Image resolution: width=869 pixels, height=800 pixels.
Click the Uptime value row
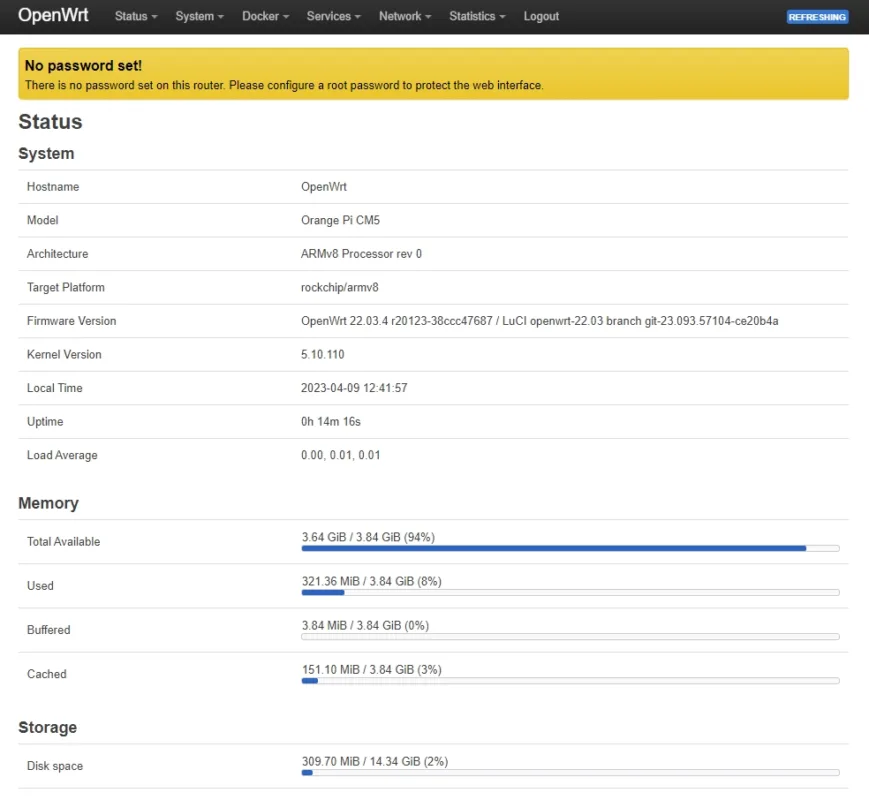433,422
